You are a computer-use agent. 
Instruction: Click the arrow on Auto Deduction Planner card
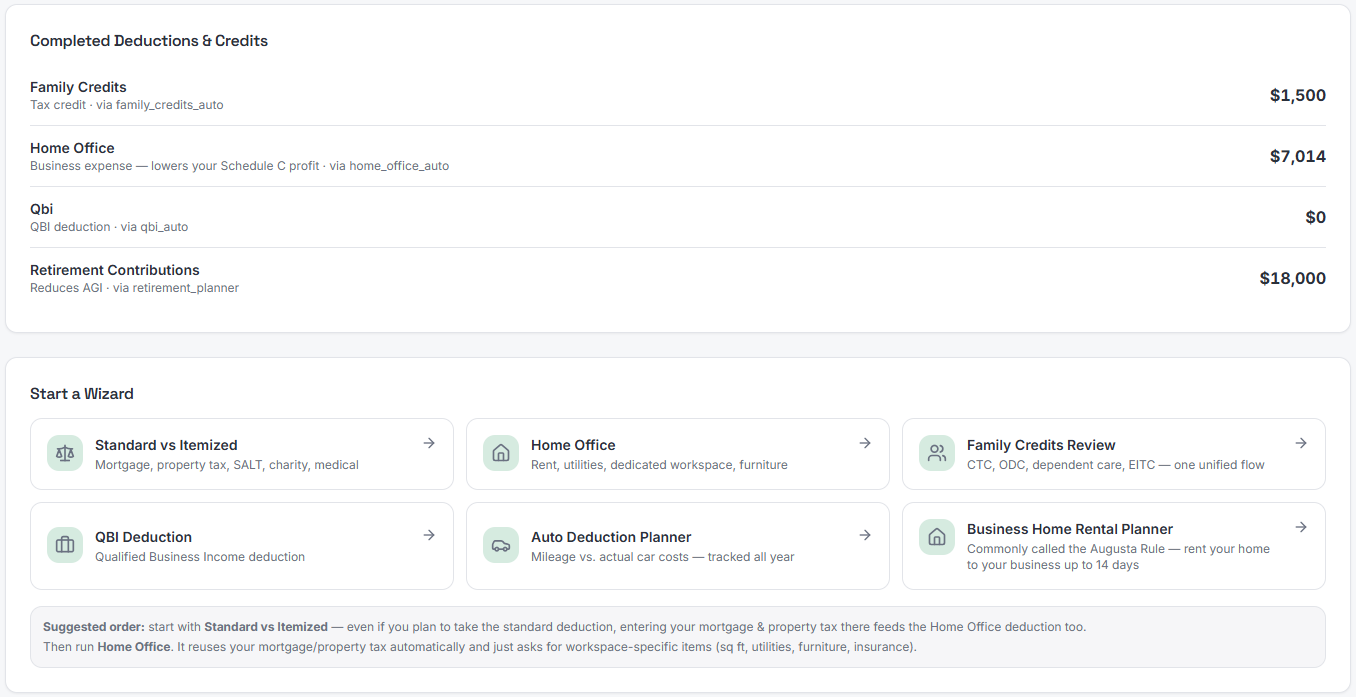pos(865,535)
